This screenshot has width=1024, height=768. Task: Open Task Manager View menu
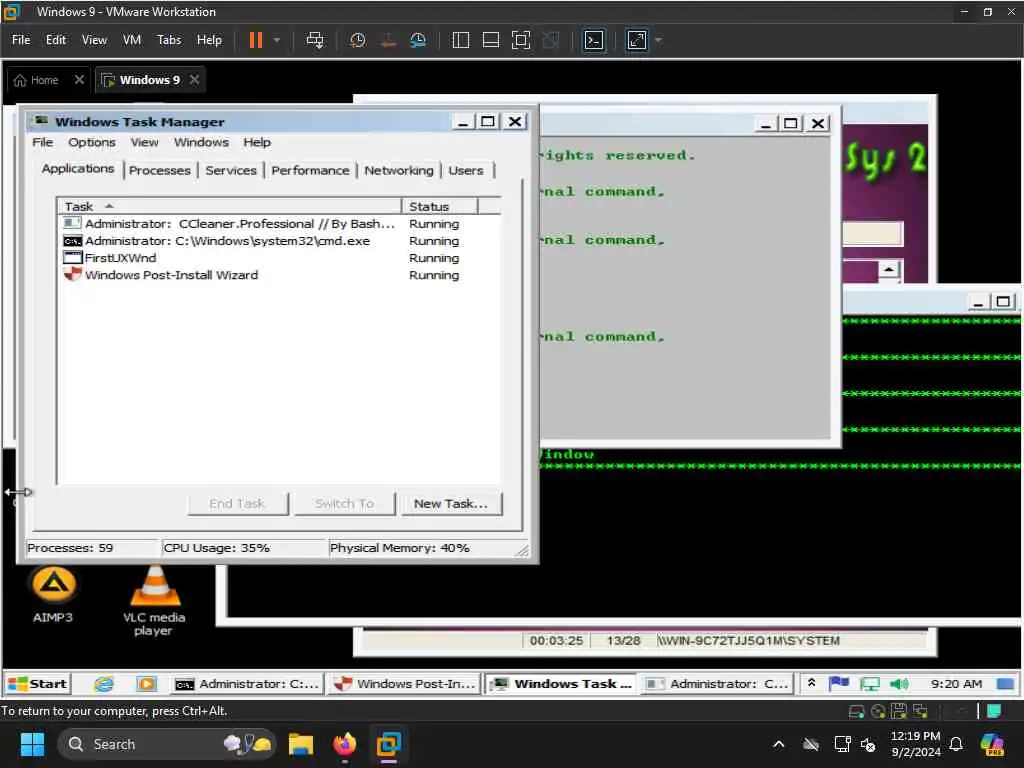coord(144,142)
